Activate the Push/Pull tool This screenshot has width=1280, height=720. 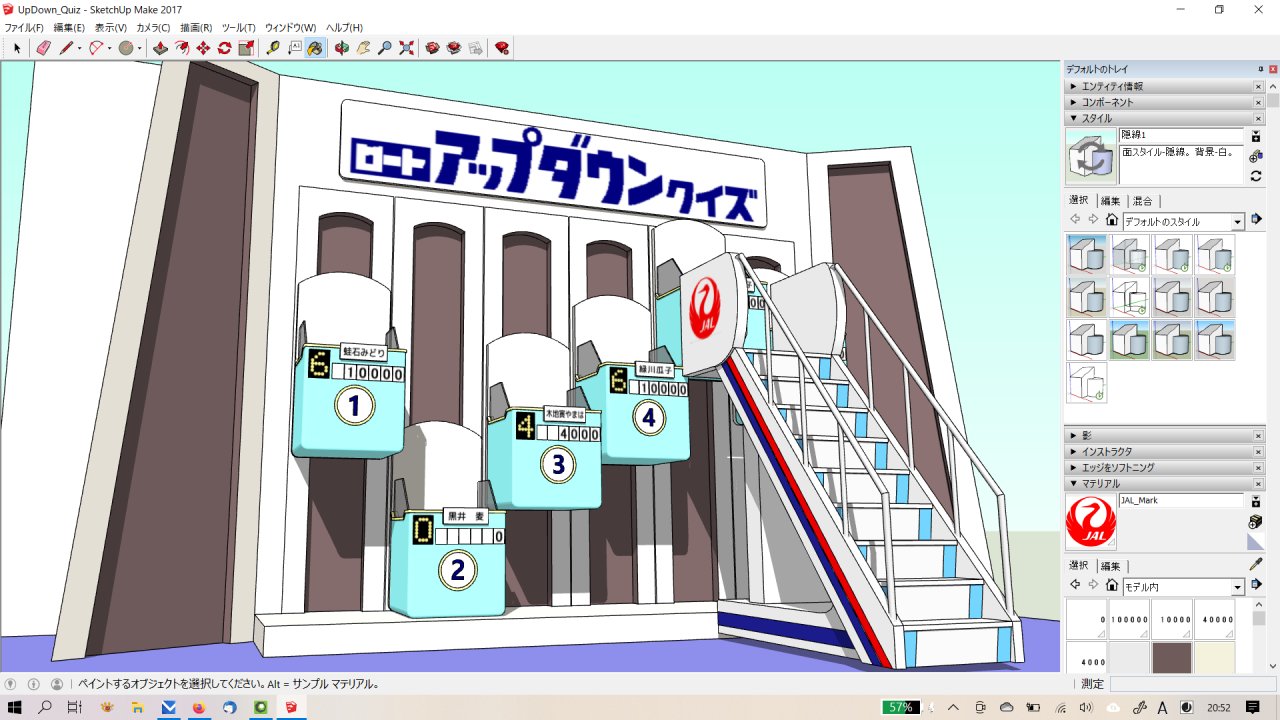point(160,47)
